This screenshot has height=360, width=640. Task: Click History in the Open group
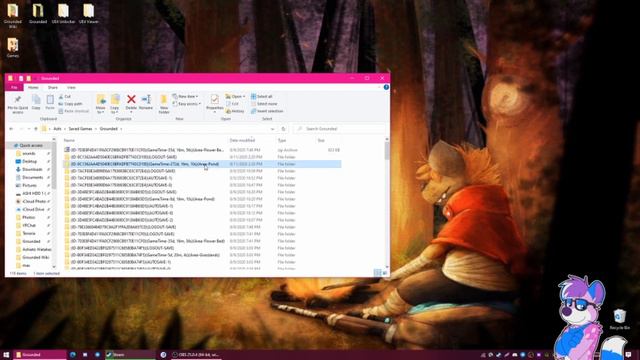click(x=235, y=111)
